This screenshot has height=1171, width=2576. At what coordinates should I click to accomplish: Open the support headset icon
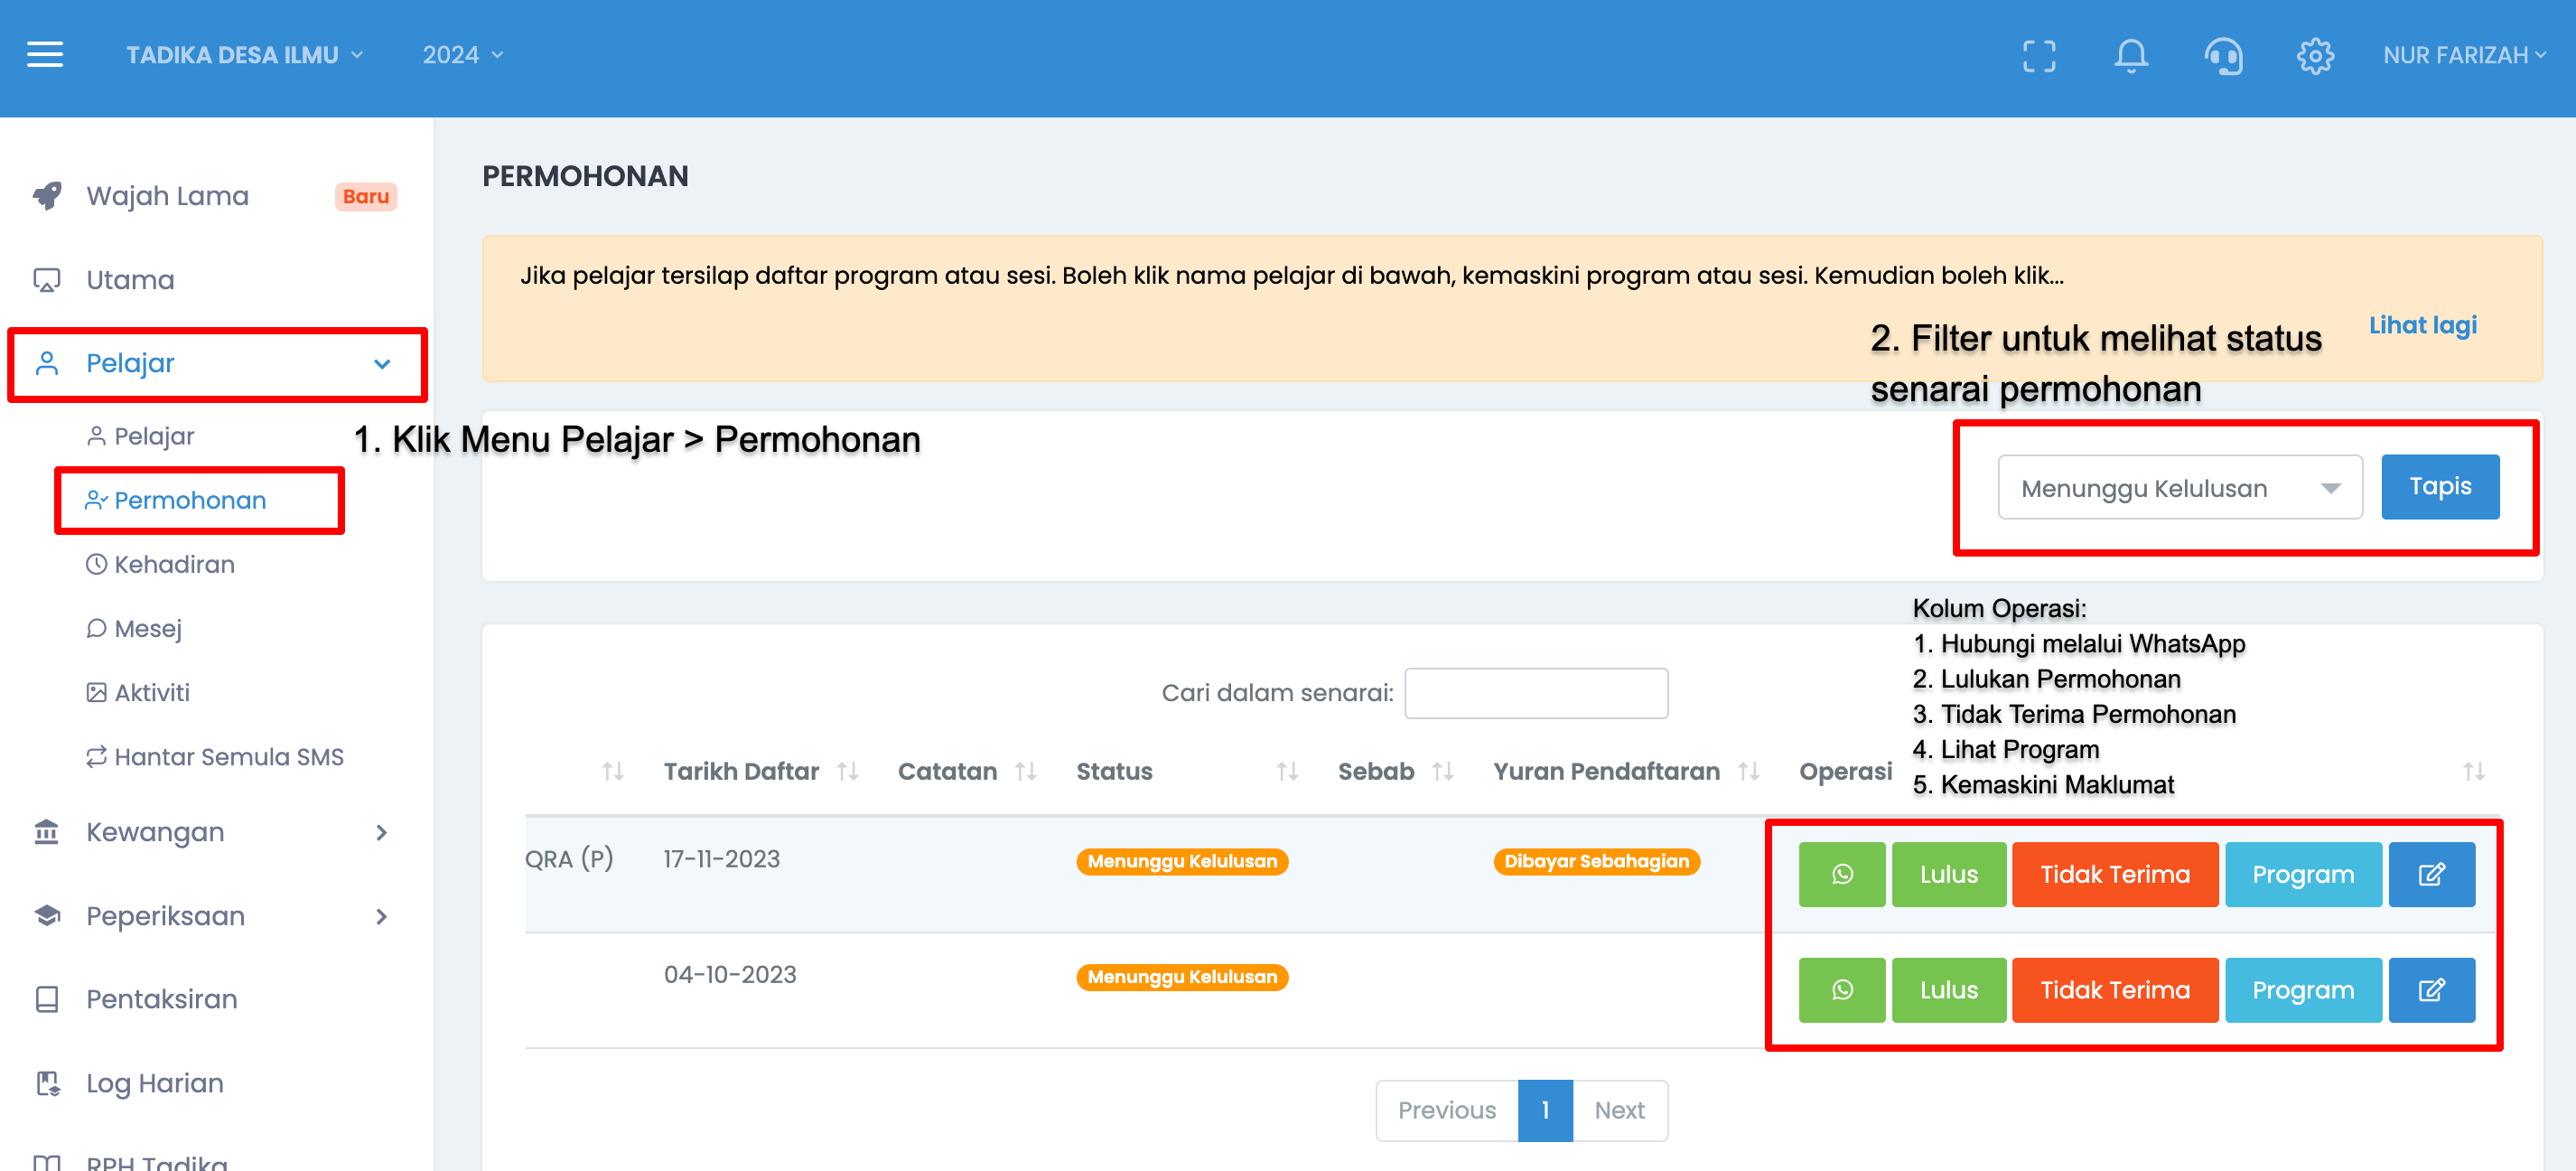tap(2223, 56)
